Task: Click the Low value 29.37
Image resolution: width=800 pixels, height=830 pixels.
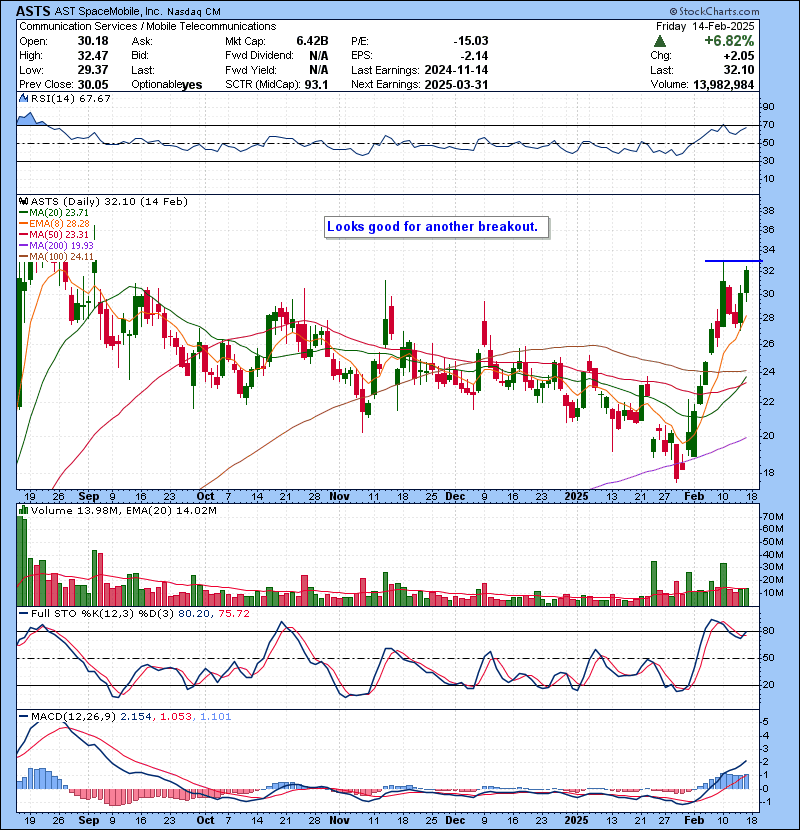Action: pos(93,70)
